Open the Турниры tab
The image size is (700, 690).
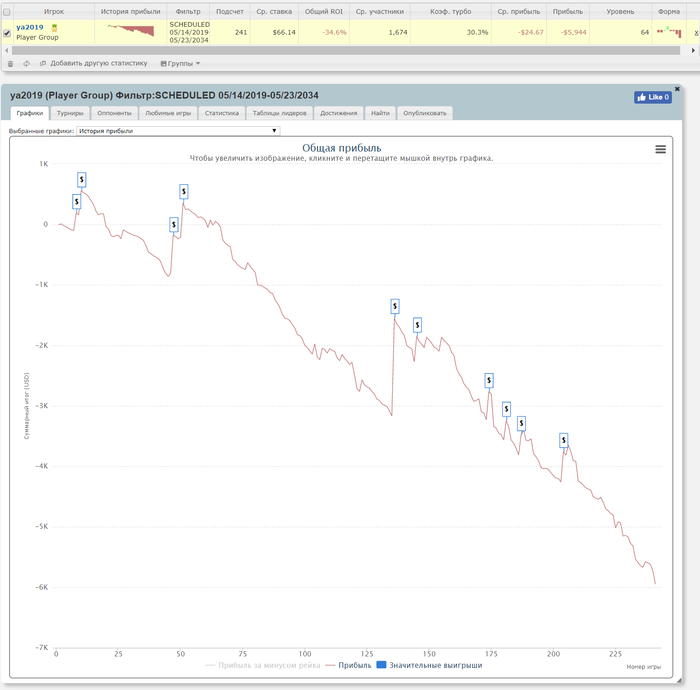pos(70,113)
